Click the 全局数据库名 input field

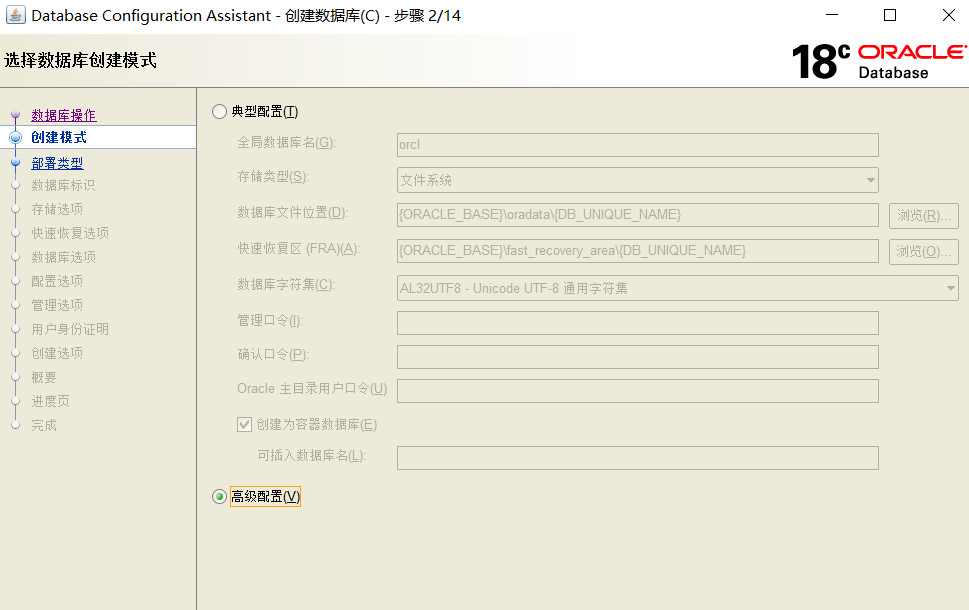click(x=638, y=145)
